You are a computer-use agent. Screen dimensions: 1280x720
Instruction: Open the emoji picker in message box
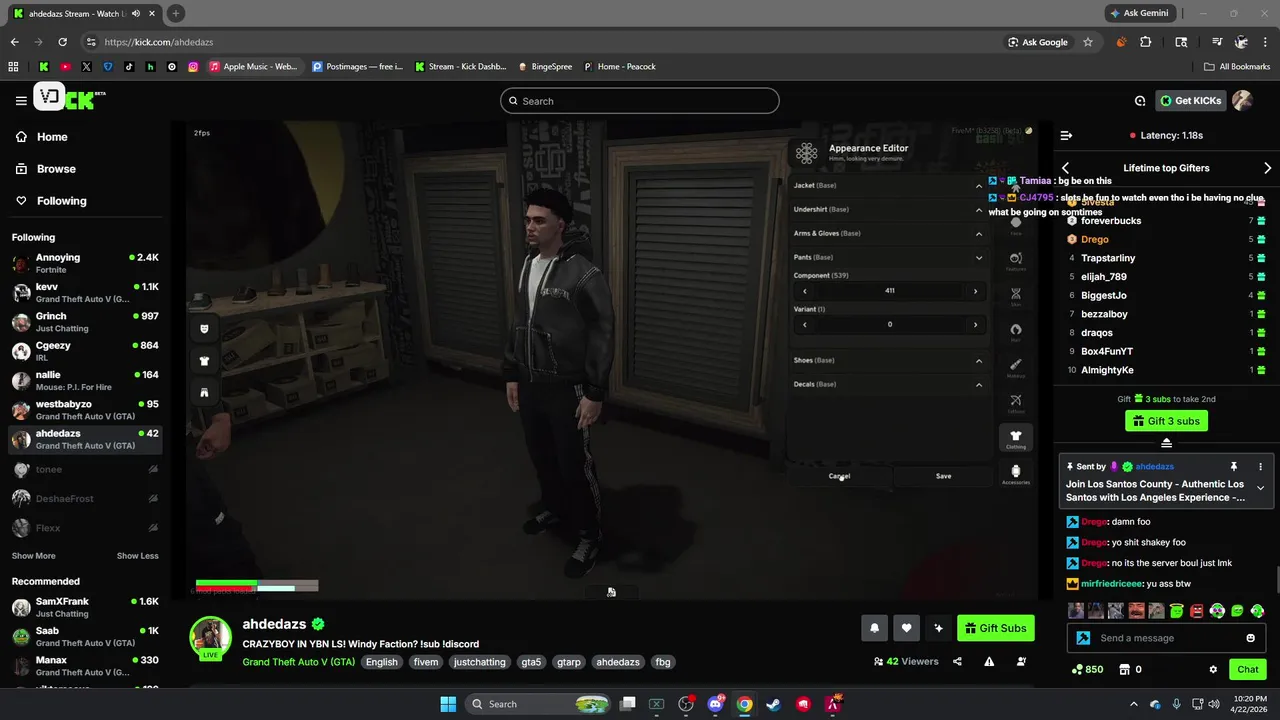(1251, 638)
